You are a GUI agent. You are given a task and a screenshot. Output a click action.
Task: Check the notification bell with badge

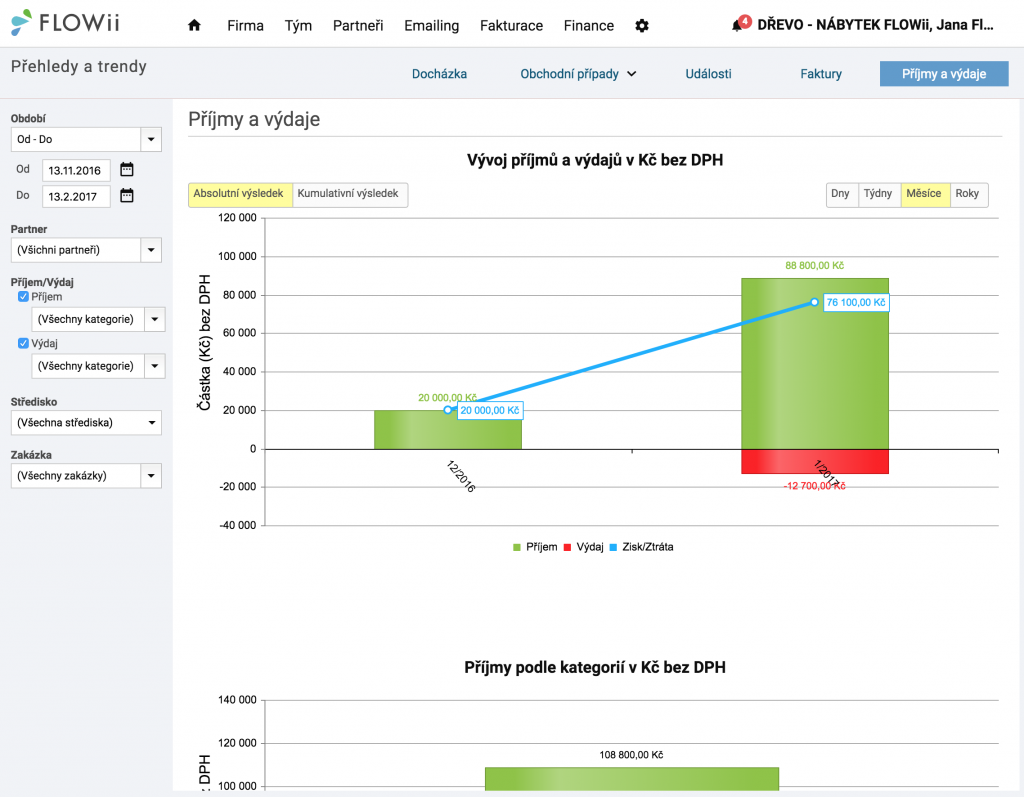tap(741, 24)
